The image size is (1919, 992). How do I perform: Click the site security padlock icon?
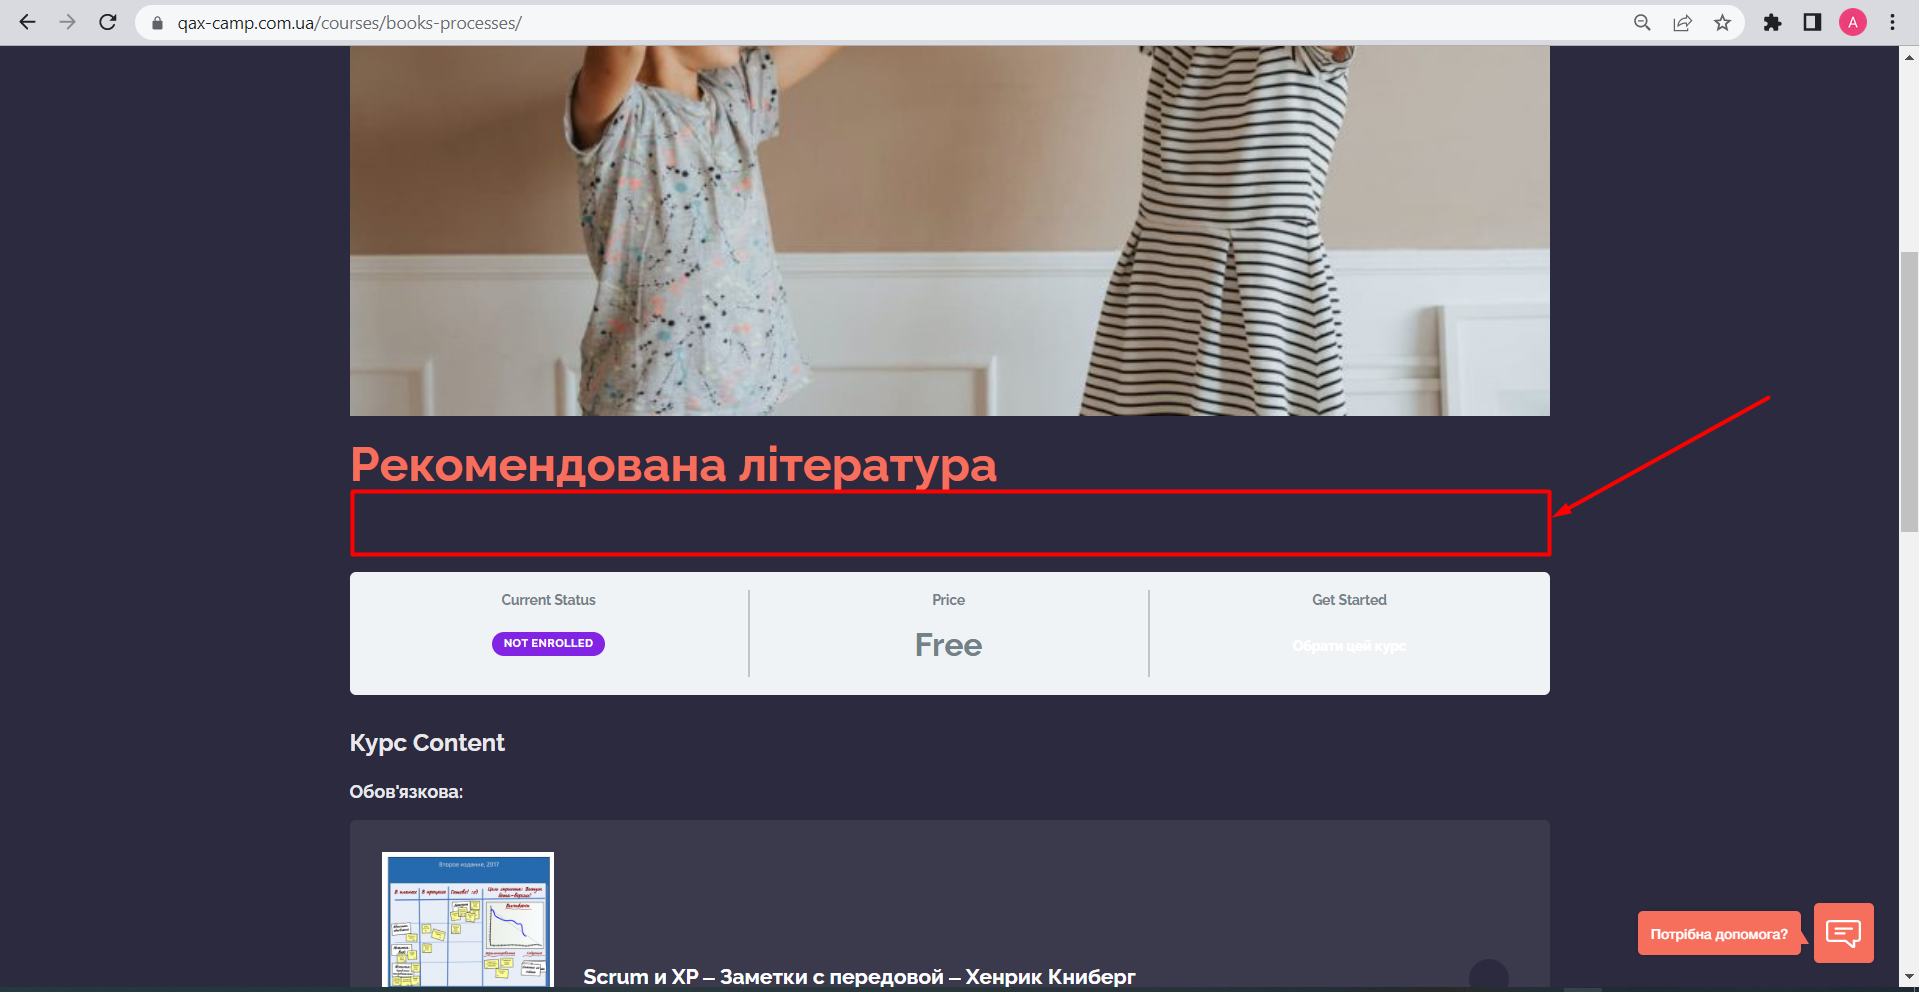click(157, 22)
